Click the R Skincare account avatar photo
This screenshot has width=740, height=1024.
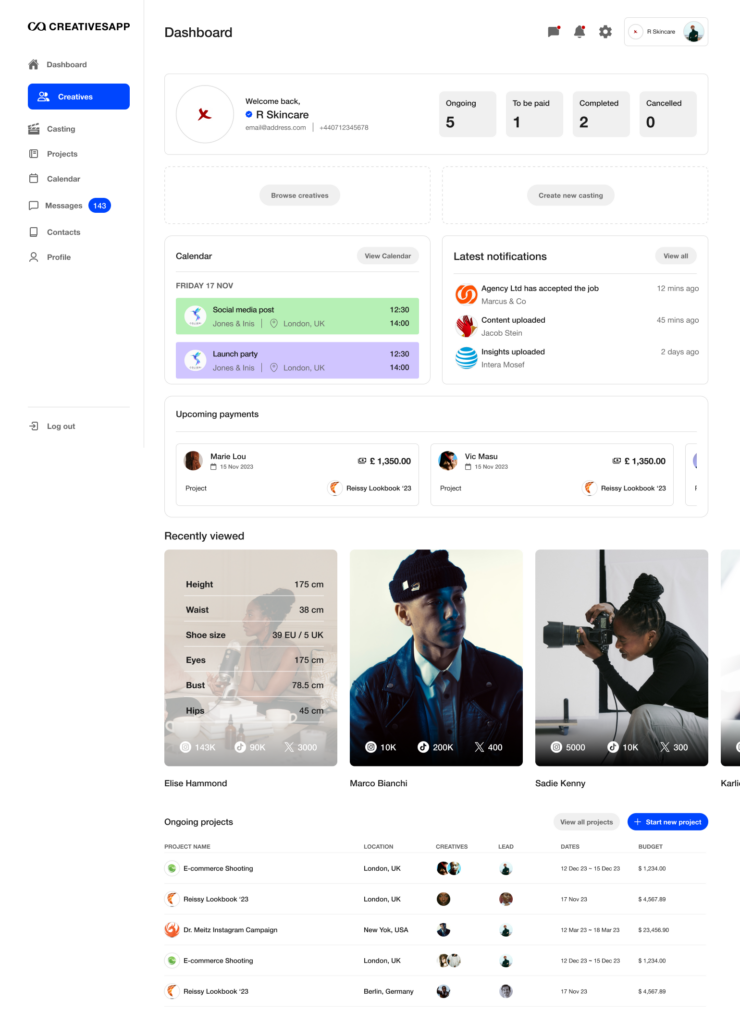pos(693,31)
